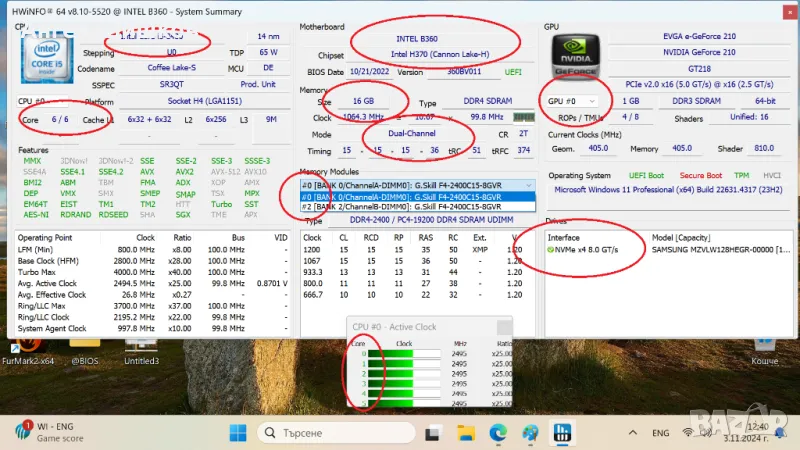800x450 pixels.
Task: Open the WI - ENG Game score widget
Action: coord(50,432)
